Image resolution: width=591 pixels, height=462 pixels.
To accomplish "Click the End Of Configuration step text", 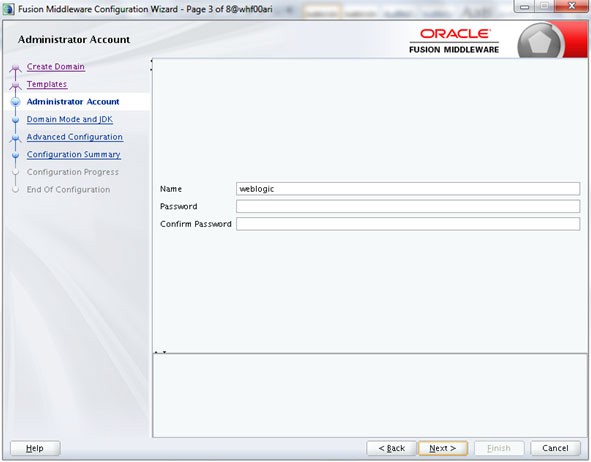I will [69, 190].
